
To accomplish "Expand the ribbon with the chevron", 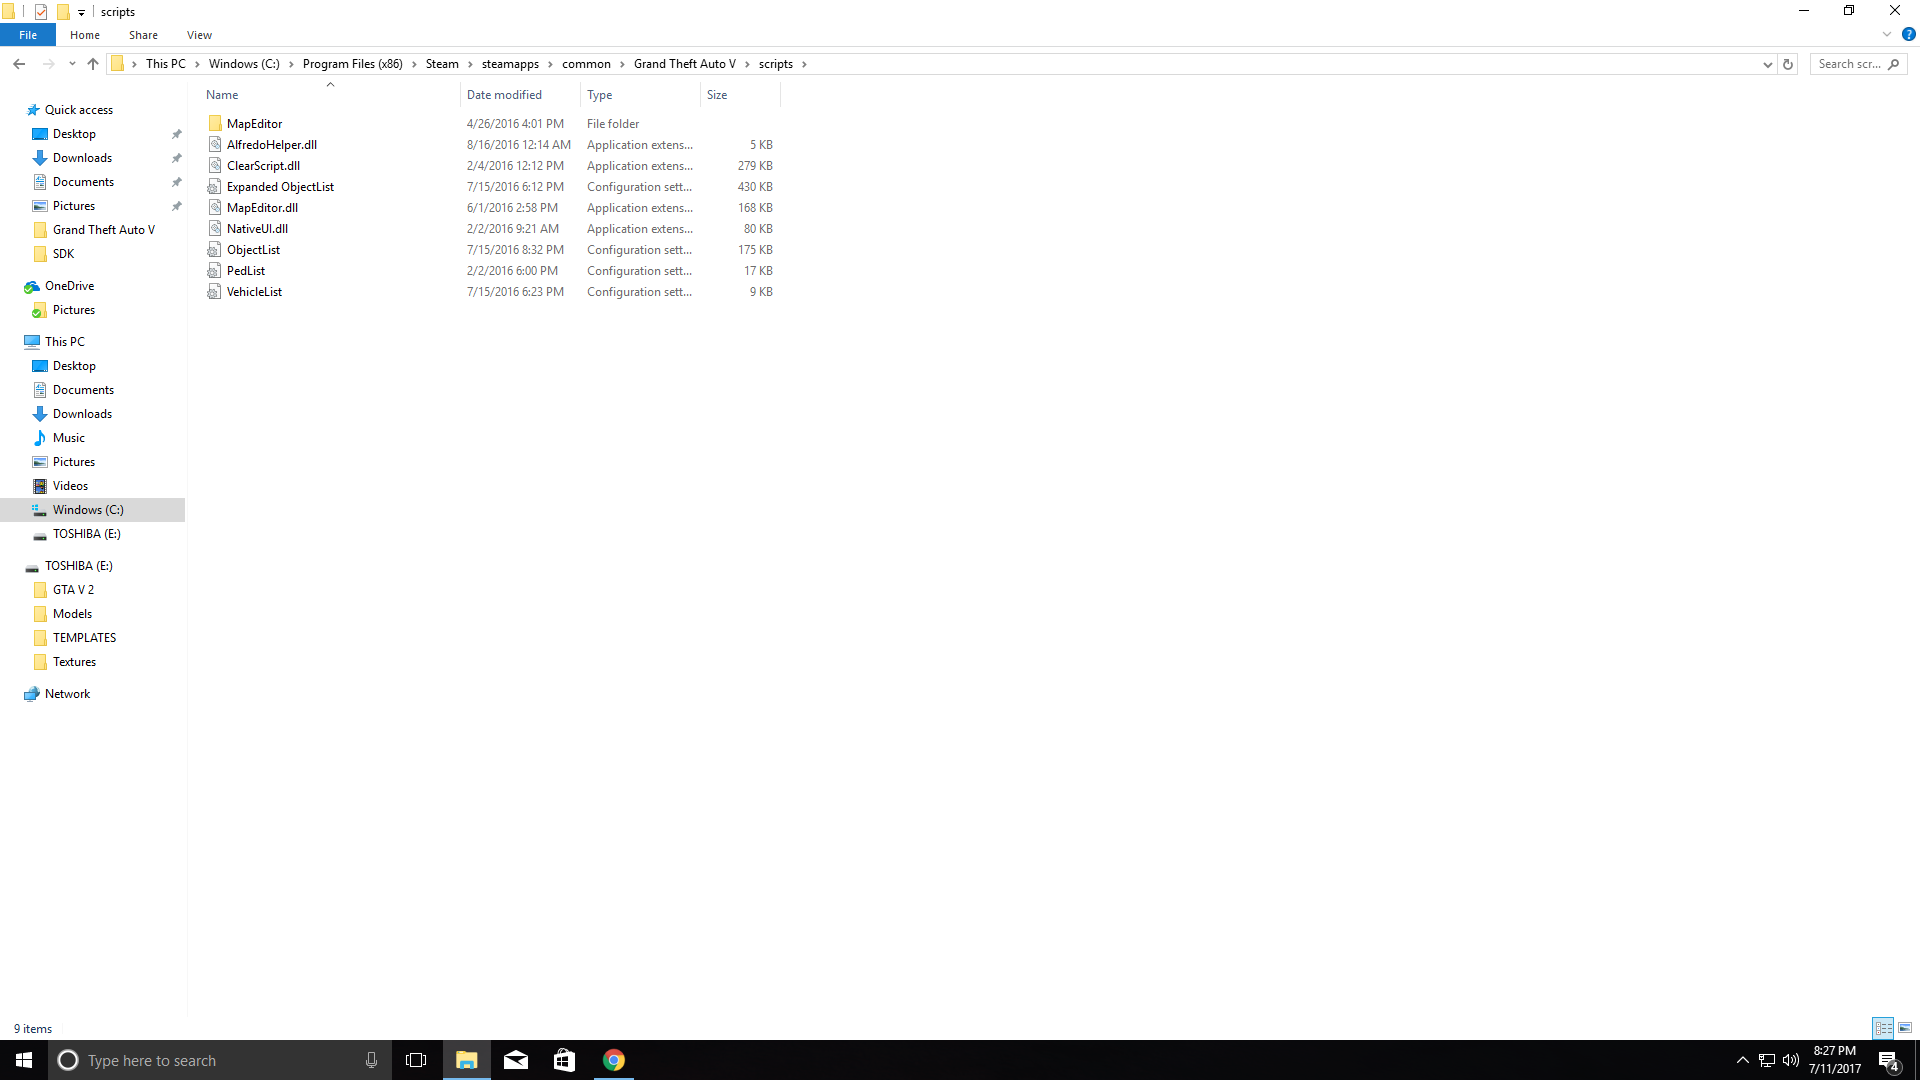I will [x=1887, y=34].
